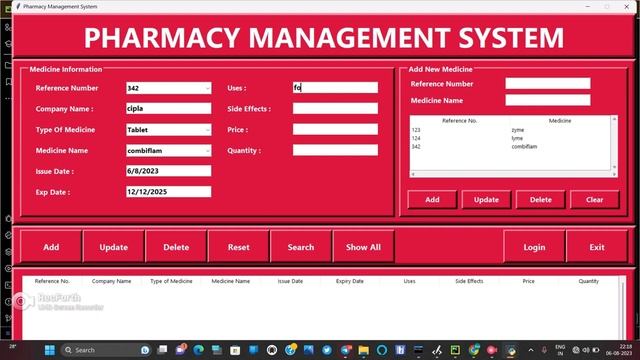Click the main Delete button in button row
This screenshot has width=640, height=360.
point(176,247)
